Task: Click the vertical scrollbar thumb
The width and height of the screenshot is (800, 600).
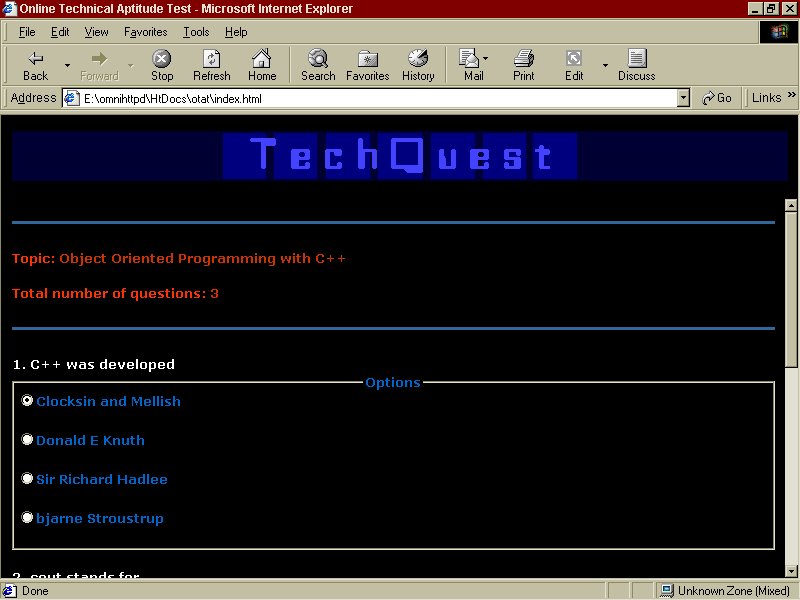Action: tap(791, 289)
